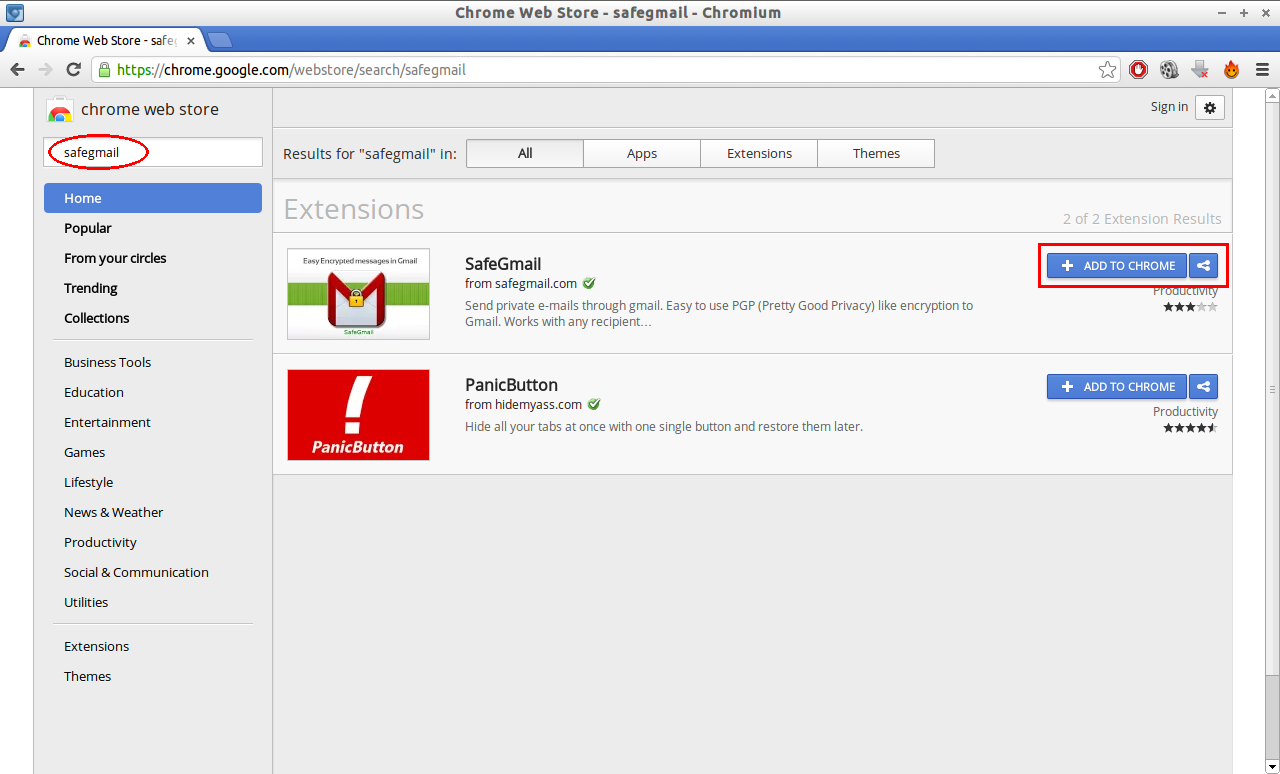
Task: Click the browser forward arrow
Action: pyautogui.click(x=45, y=69)
